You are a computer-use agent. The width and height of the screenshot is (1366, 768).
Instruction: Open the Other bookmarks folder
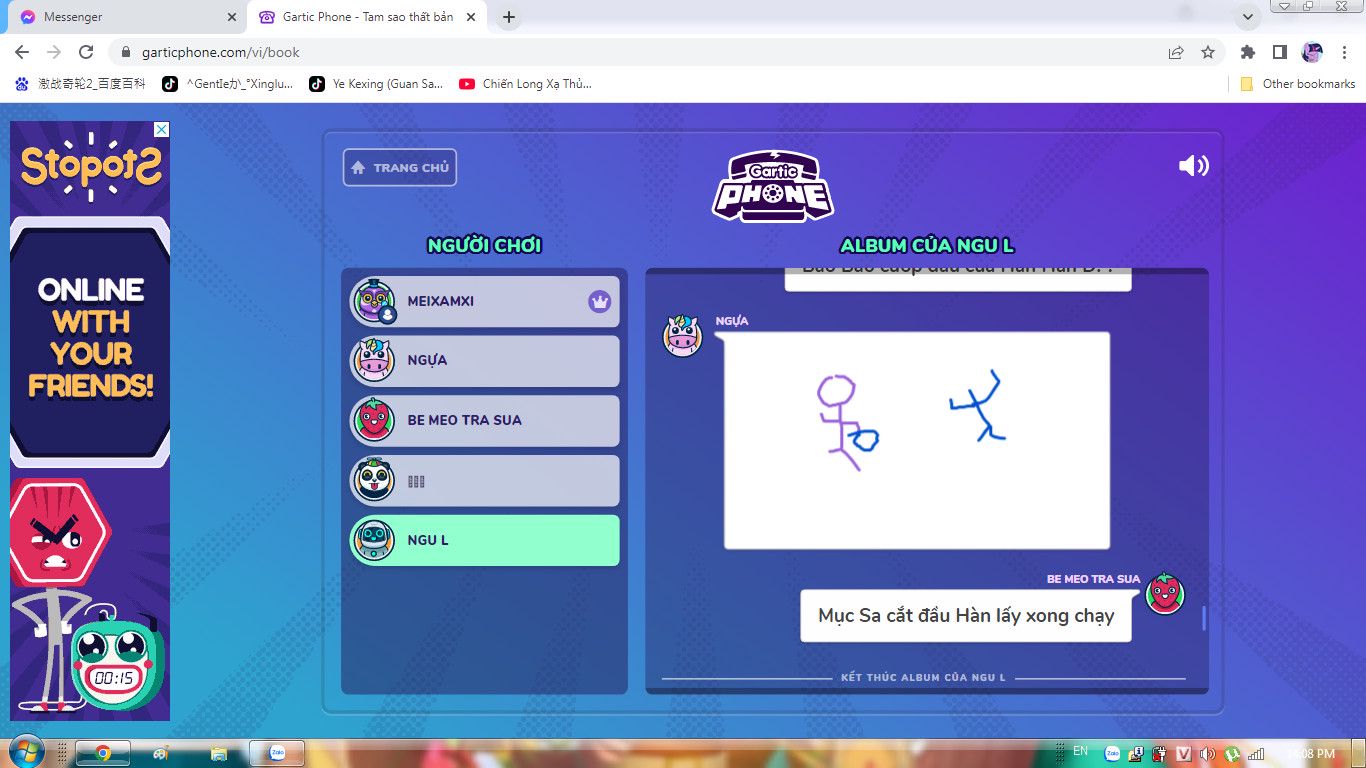pyautogui.click(x=1298, y=84)
